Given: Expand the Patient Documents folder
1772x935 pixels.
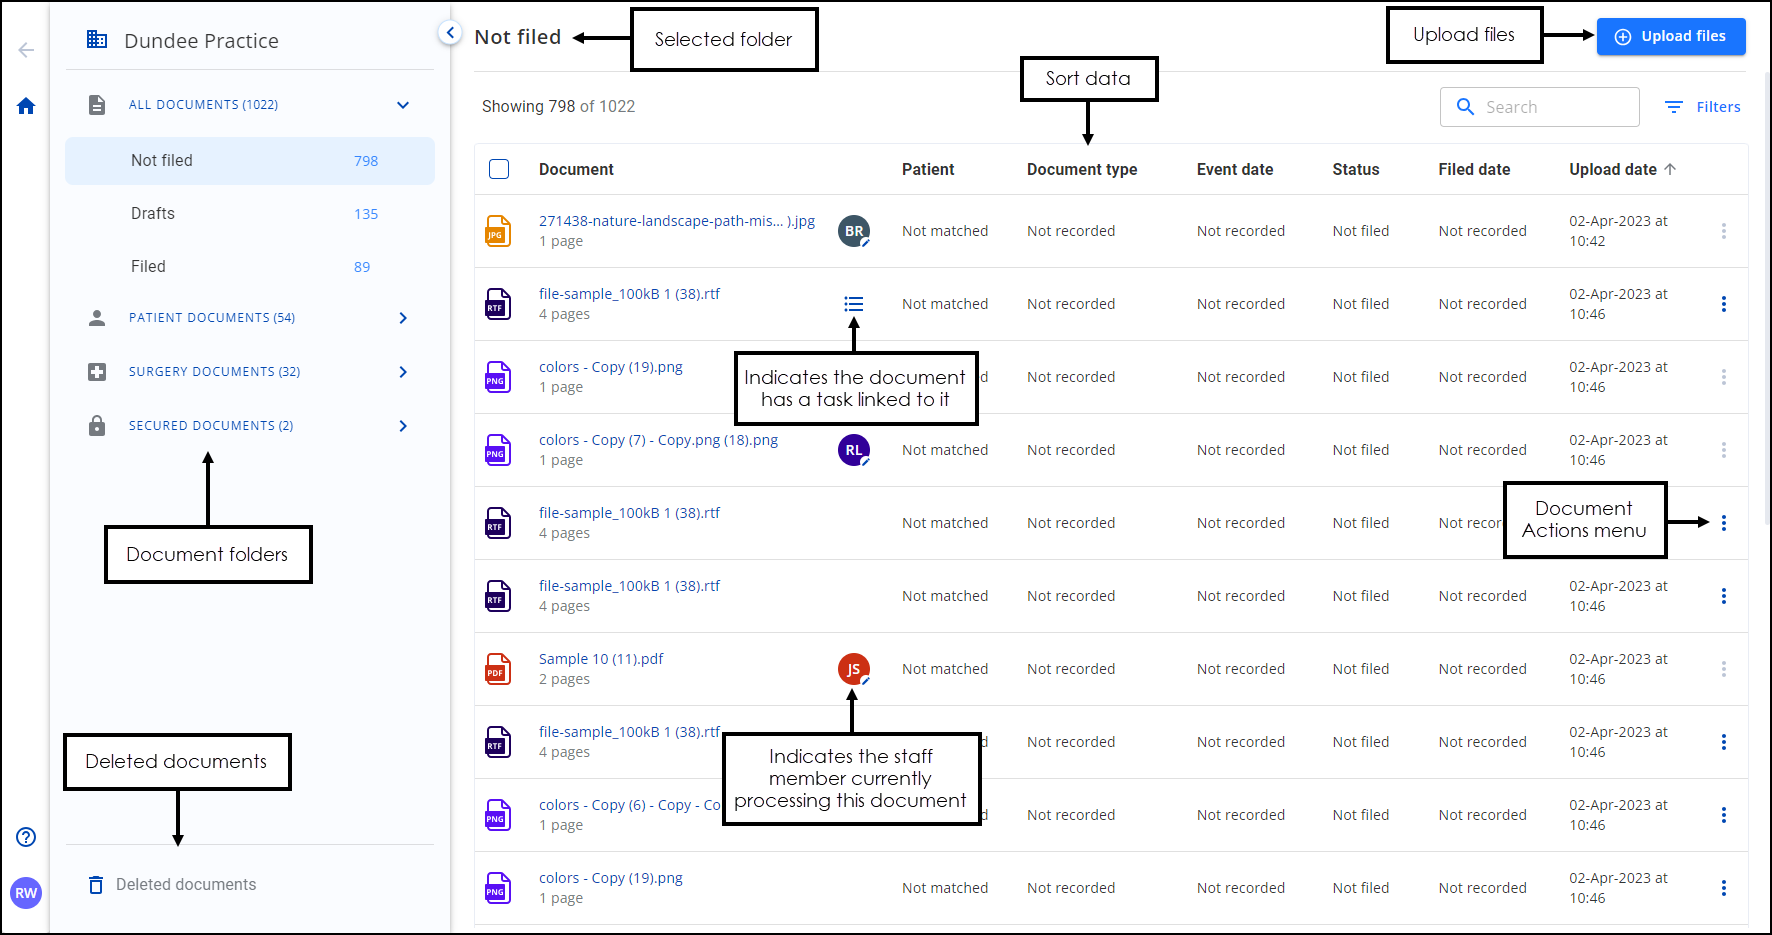Looking at the screenshot, I should click(x=403, y=318).
